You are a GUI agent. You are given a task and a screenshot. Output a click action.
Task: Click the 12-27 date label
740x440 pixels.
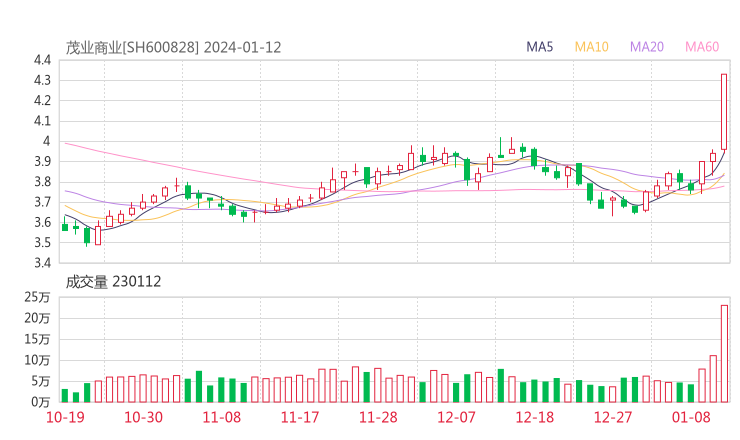click(x=613, y=417)
